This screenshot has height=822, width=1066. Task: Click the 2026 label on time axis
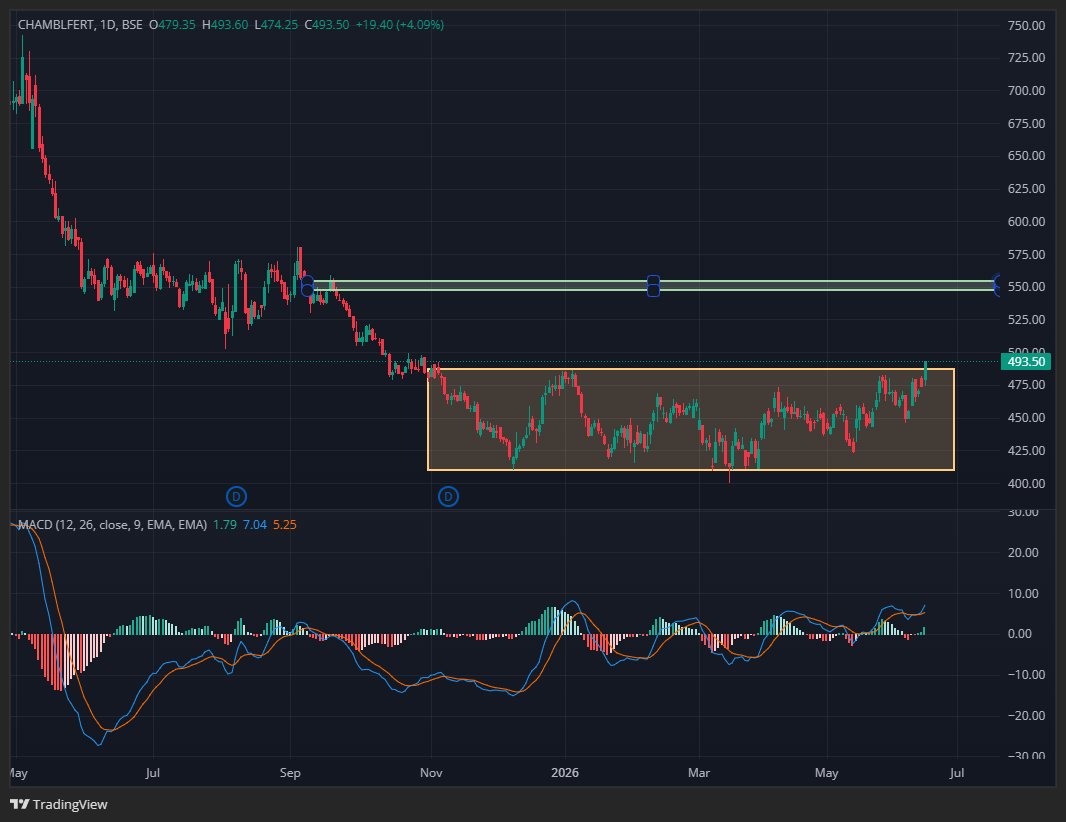565,772
